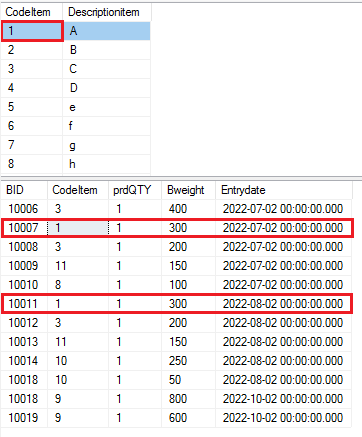Screen dimensions: 362x437
Task: Select Bweight 150 in row 10013
Action: pyautogui.click(x=189, y=342)
